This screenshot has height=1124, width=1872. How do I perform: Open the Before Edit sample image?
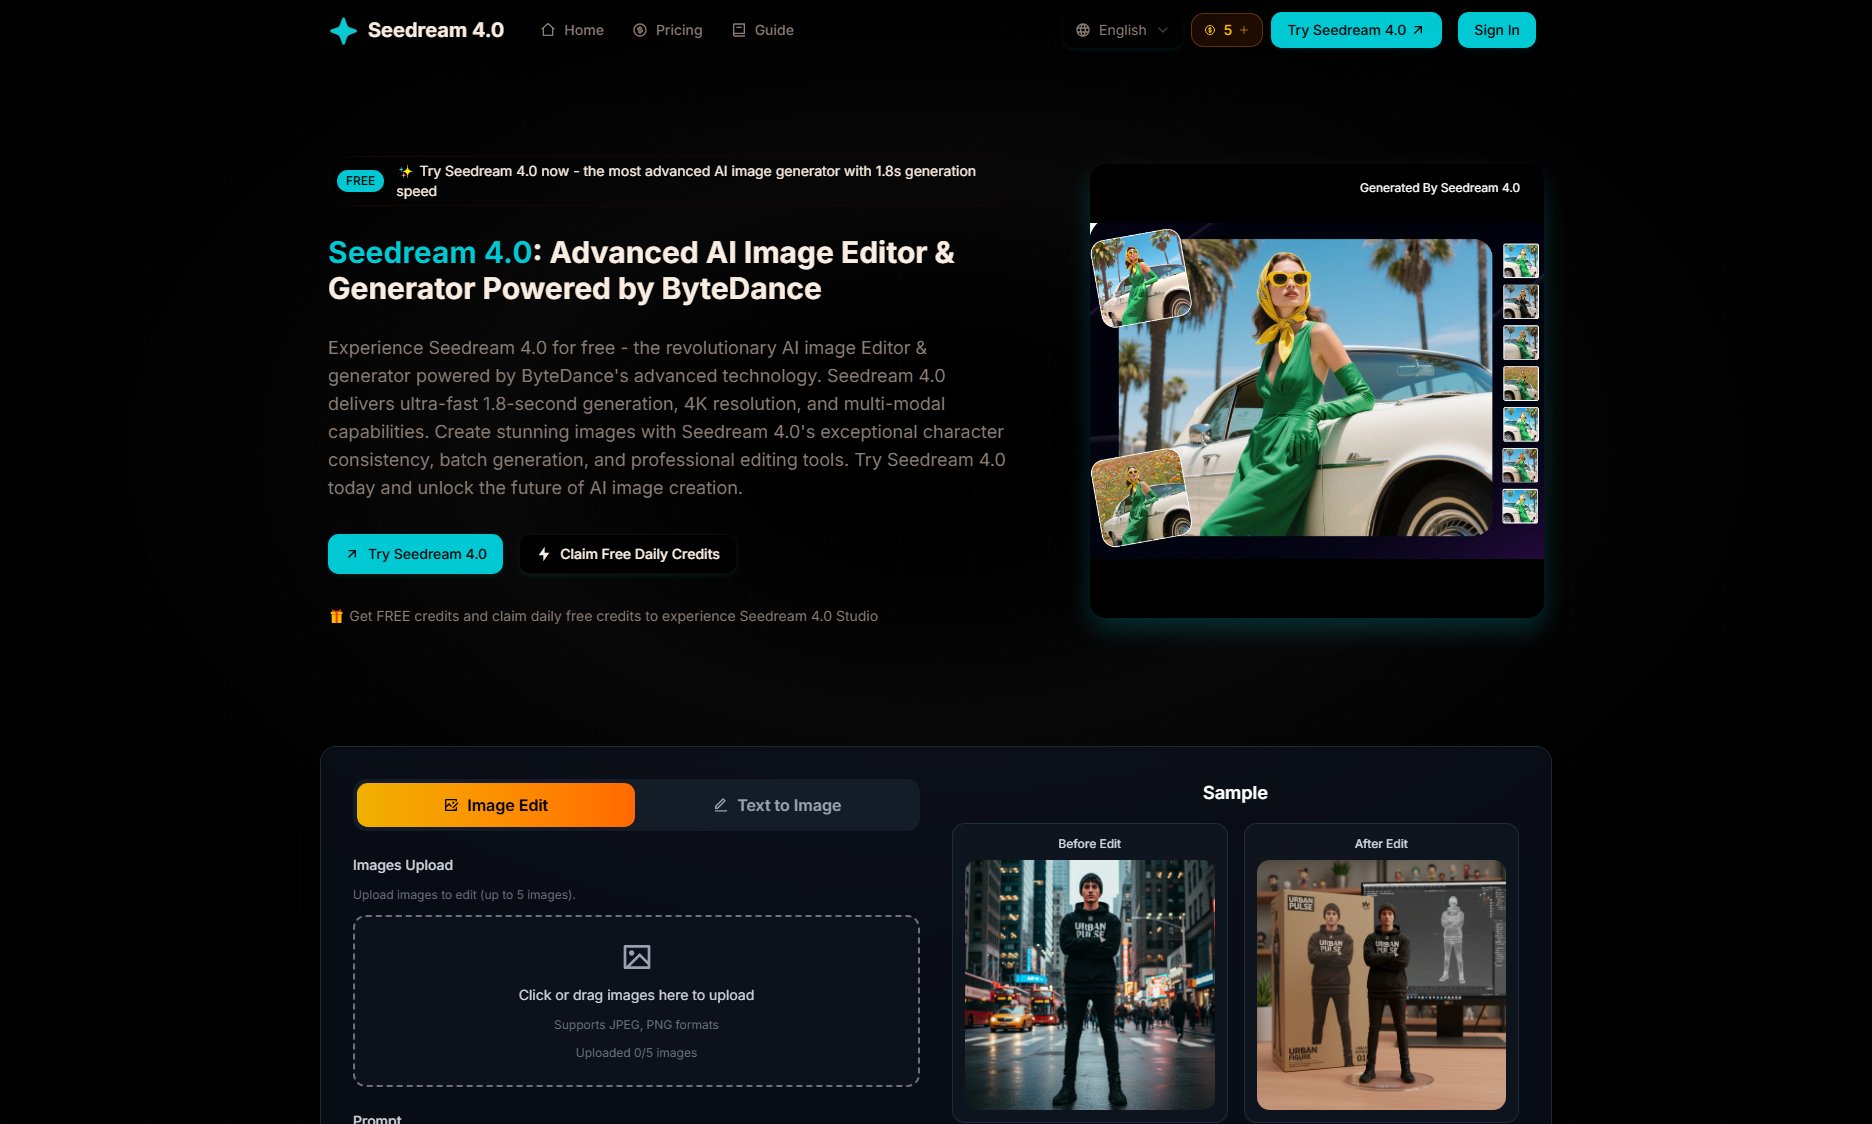(x=1090, y=985)
